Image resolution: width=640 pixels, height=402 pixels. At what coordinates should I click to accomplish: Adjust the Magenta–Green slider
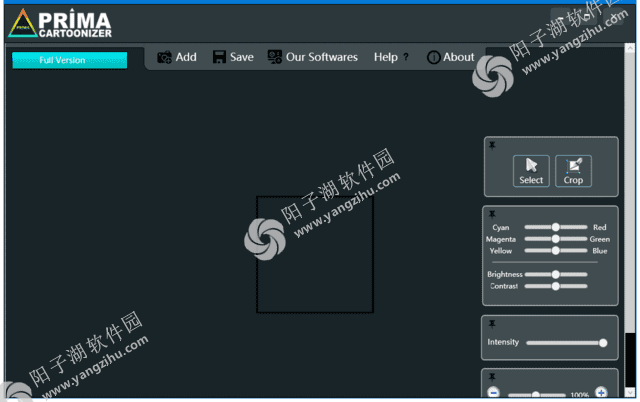pyautogui.click(x=556, y=239)
